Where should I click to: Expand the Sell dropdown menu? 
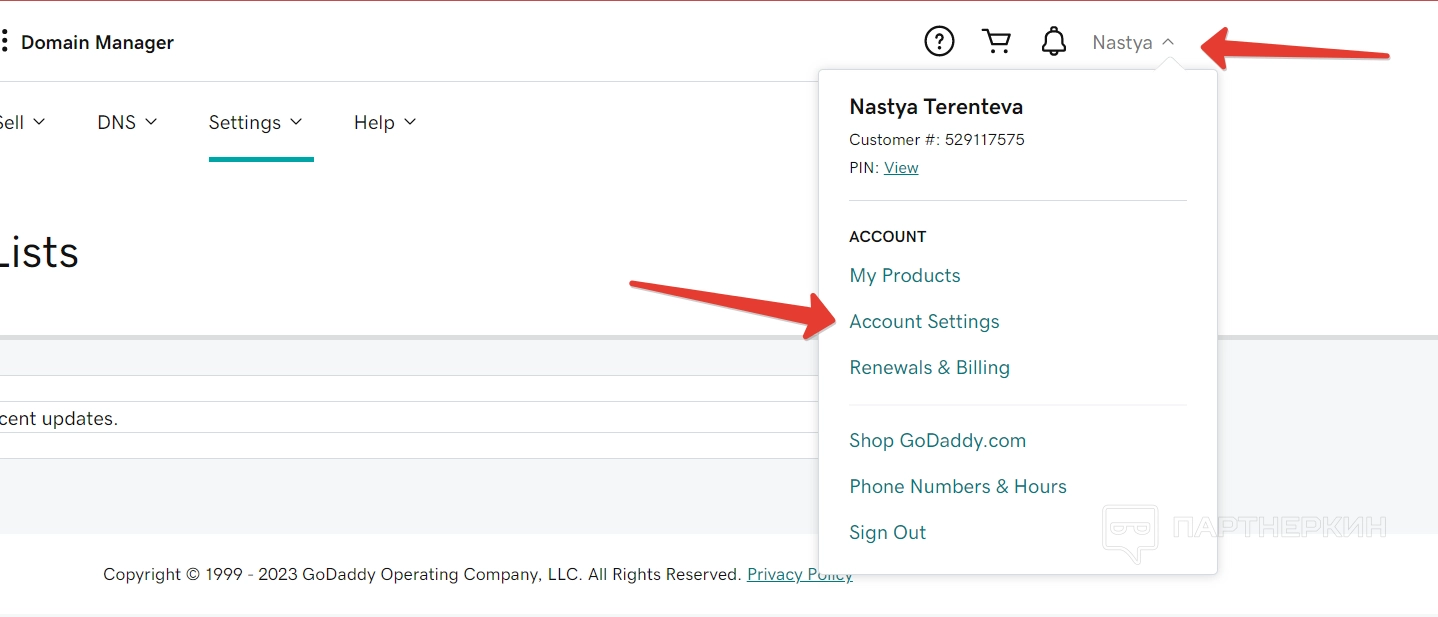(20, 122)
